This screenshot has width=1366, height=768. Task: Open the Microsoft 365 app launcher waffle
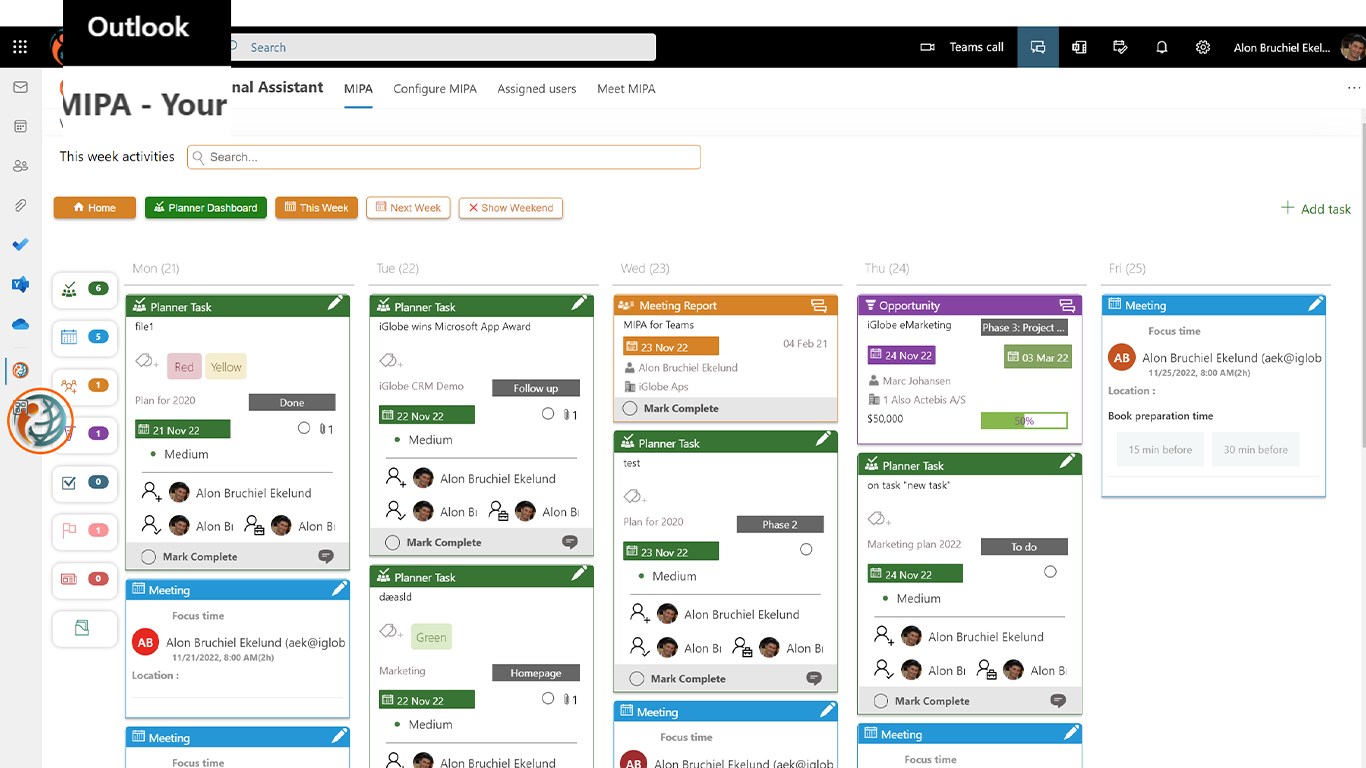20,47
